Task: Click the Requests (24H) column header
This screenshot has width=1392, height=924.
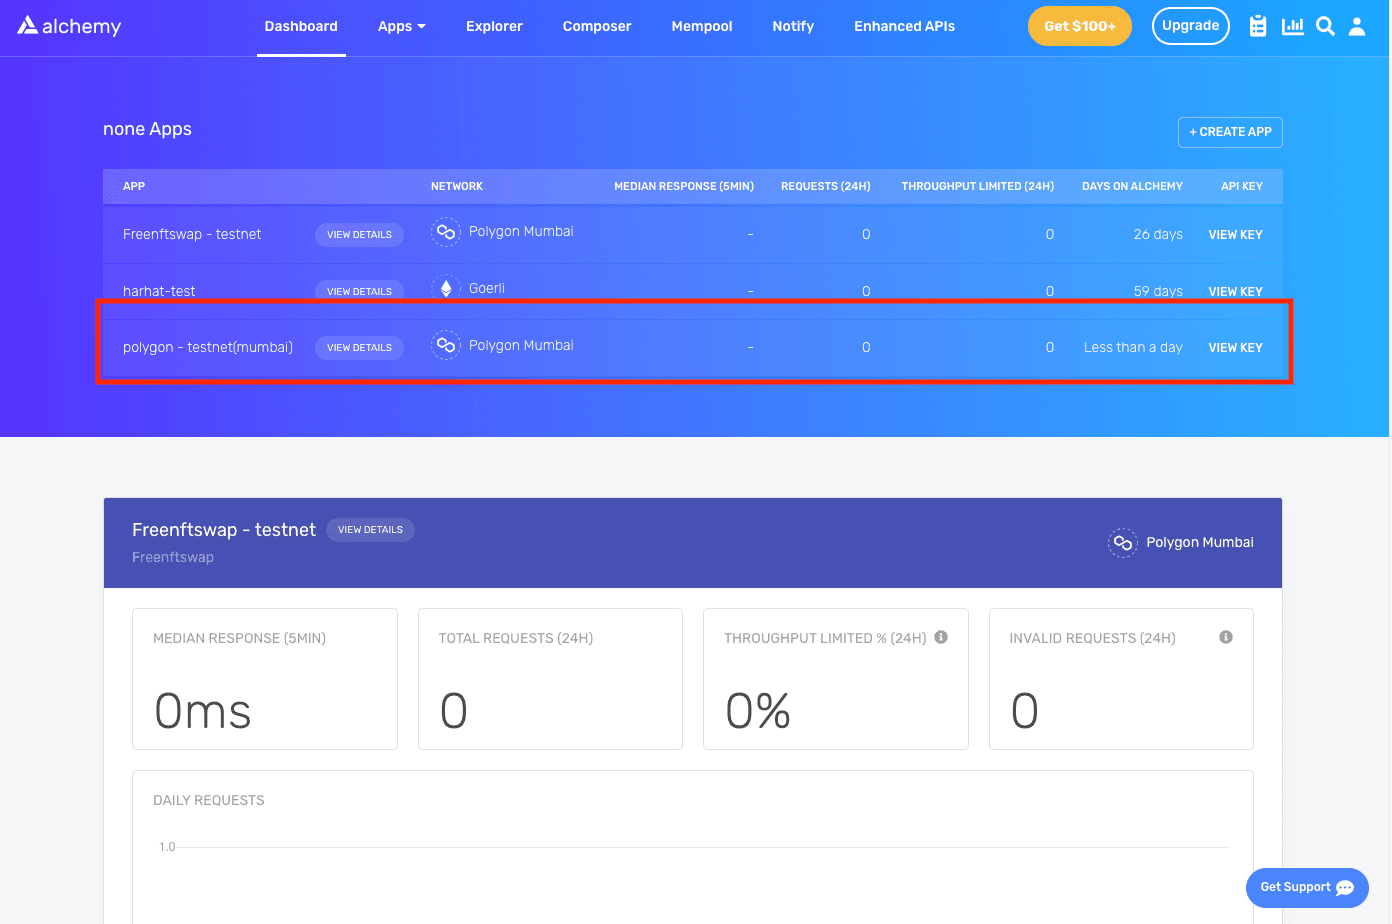Action: coord(826,187)
